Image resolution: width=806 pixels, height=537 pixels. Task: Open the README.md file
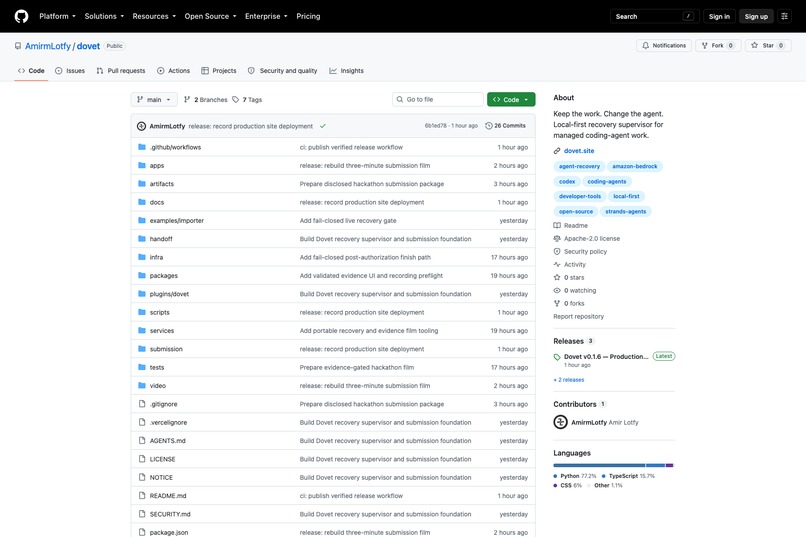point(168,496)
